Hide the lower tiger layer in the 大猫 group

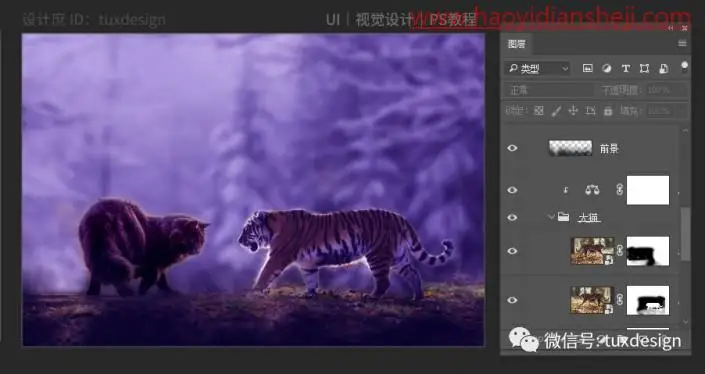point(512,300)
